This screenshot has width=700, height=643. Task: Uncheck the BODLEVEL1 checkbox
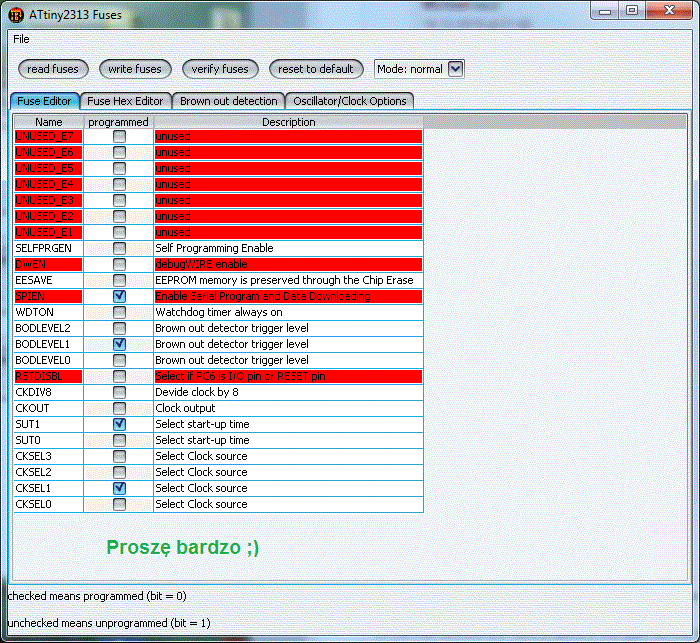[x=119, y=344]
